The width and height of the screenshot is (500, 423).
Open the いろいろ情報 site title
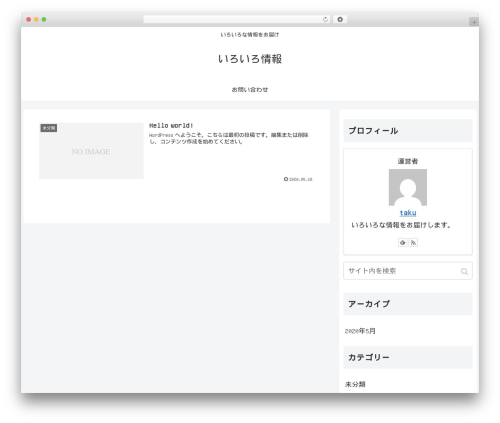pyautogui.click(x=250, y=59)
